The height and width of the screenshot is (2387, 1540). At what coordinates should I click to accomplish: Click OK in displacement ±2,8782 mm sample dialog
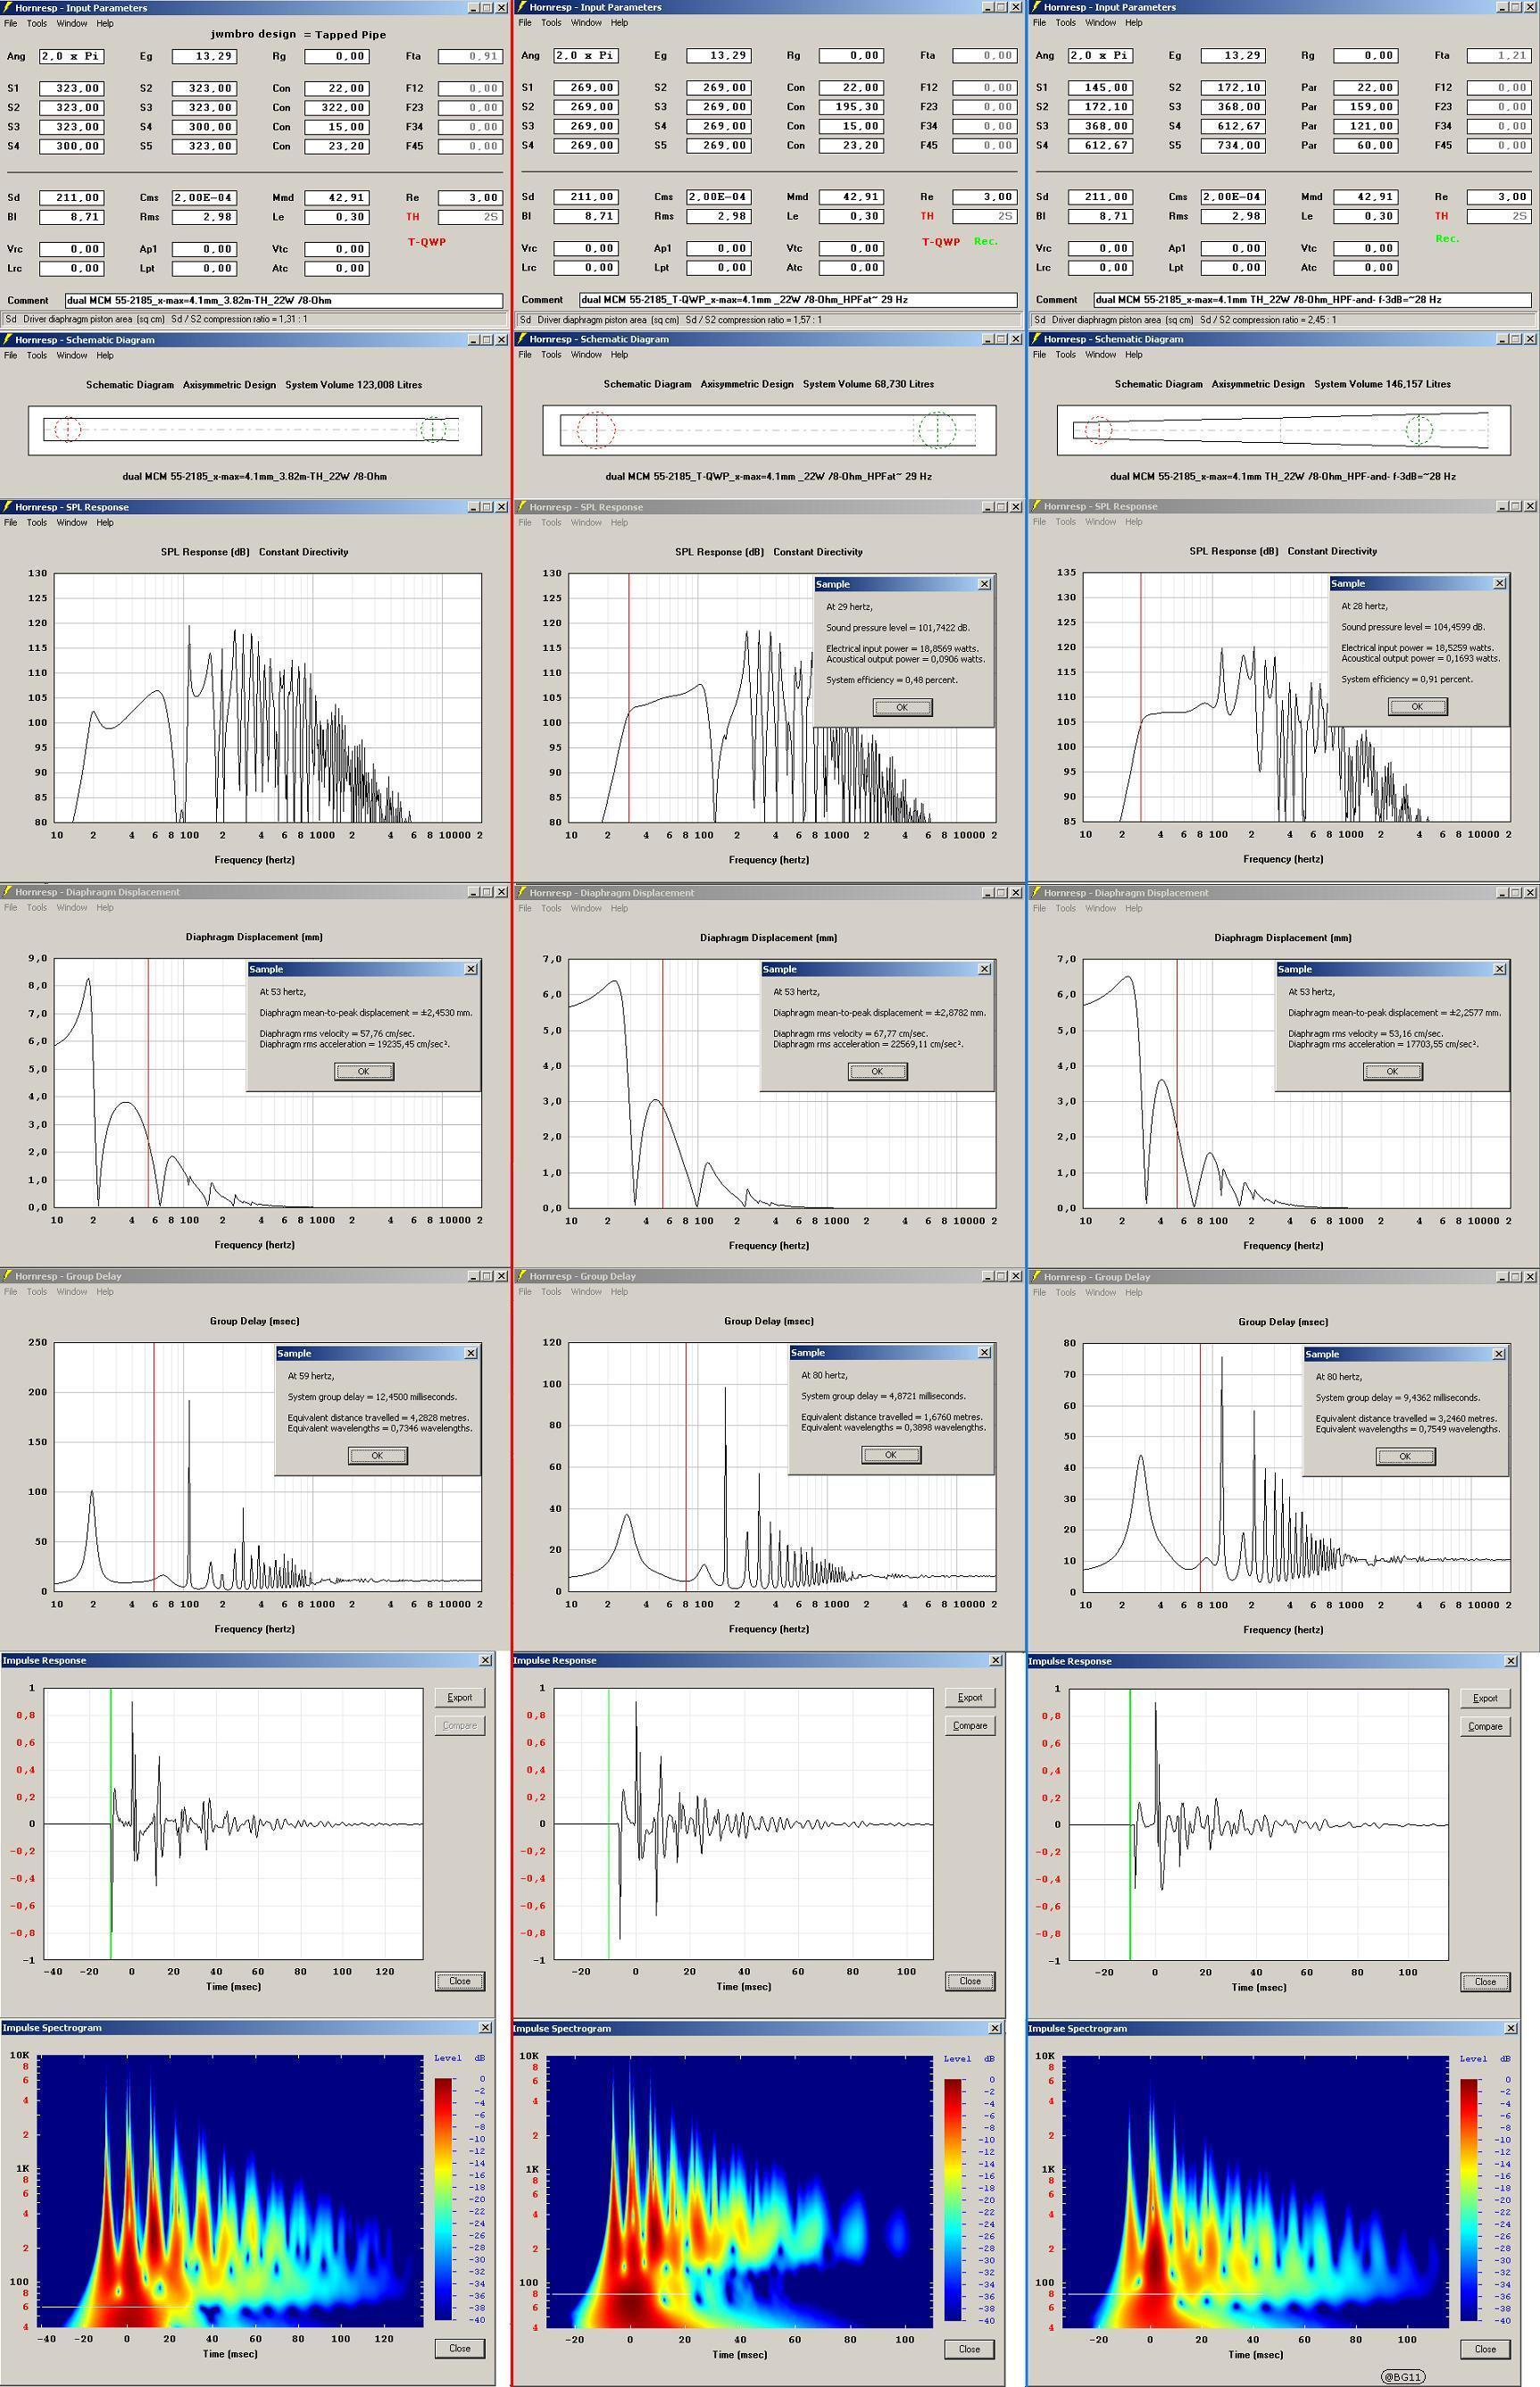click(877, 1071)
